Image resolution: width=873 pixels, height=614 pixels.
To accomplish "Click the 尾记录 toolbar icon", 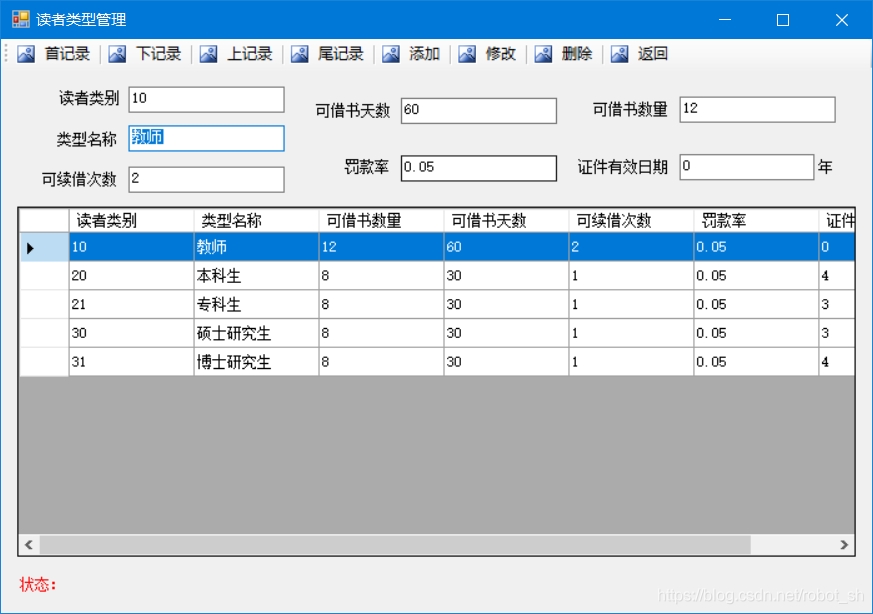I will click(300, 54).
